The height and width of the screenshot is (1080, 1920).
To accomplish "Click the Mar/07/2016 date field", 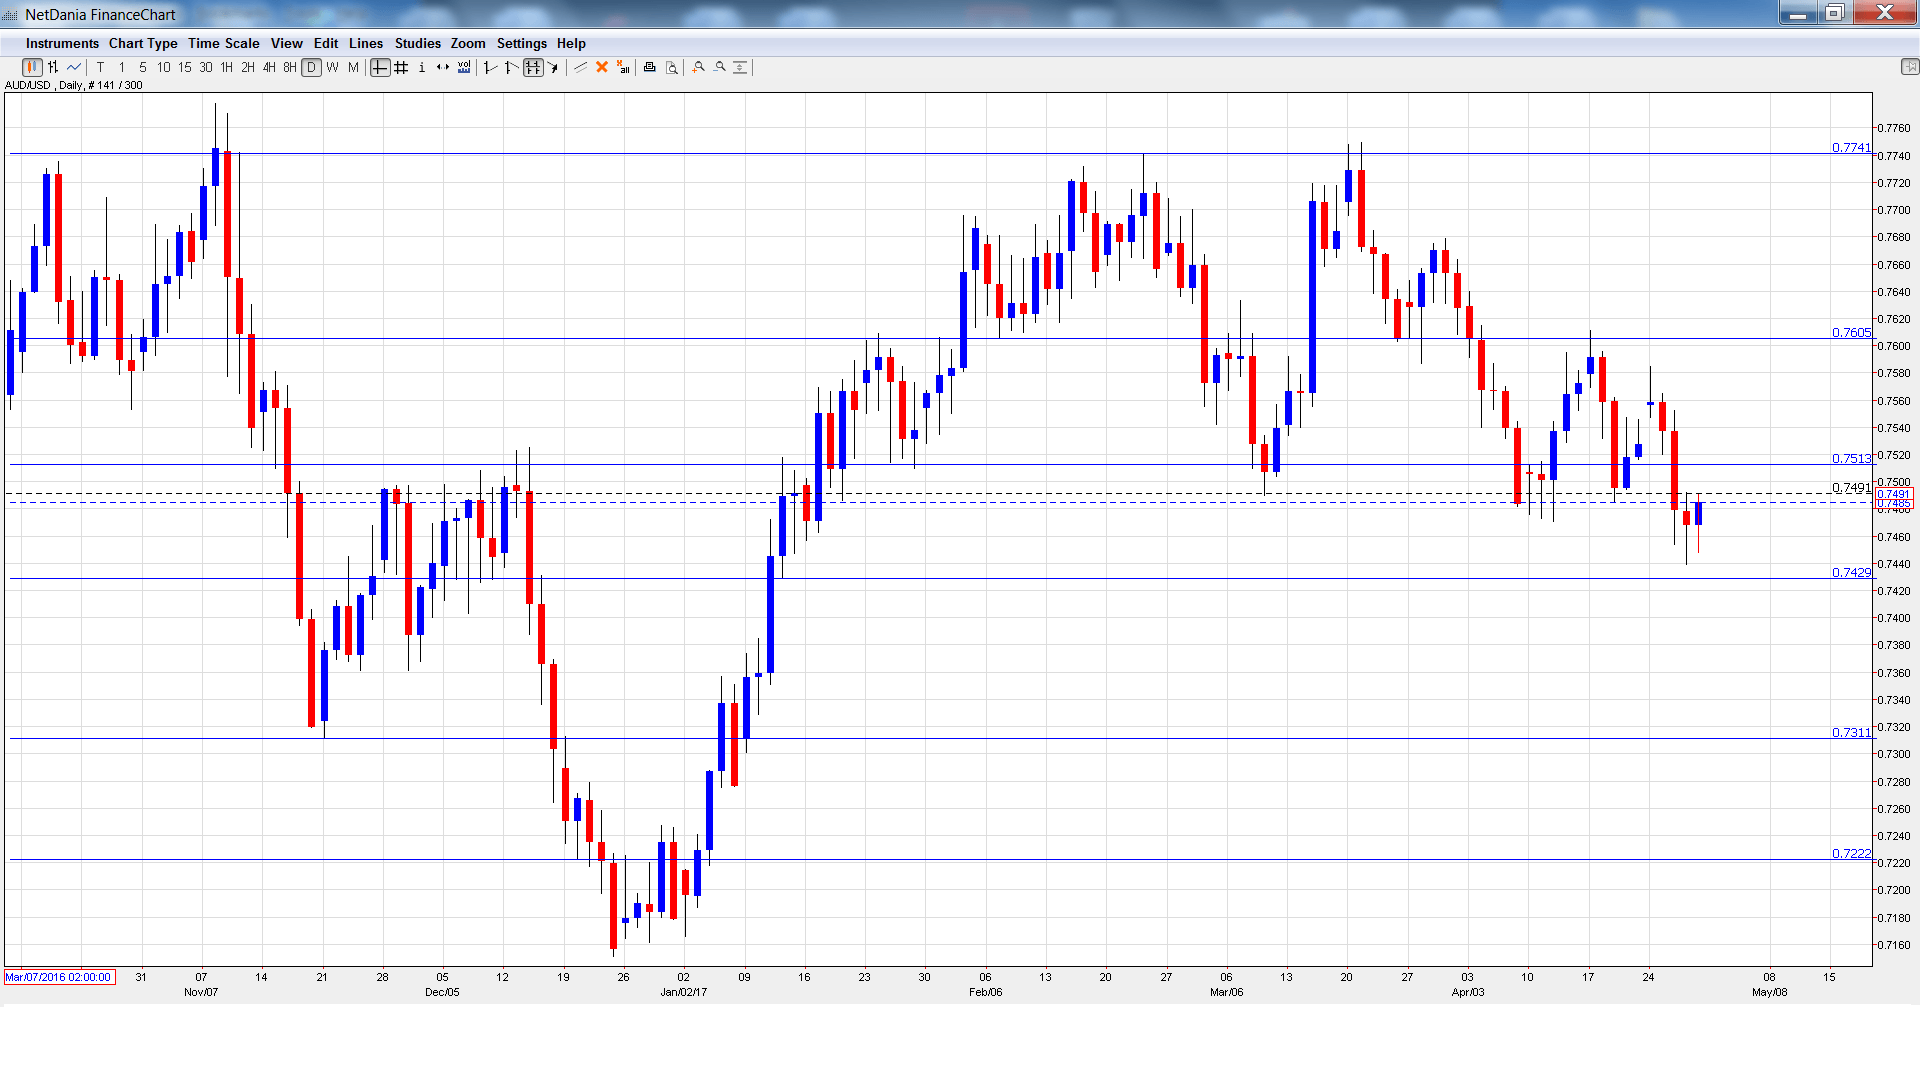I will click(59, 977).
